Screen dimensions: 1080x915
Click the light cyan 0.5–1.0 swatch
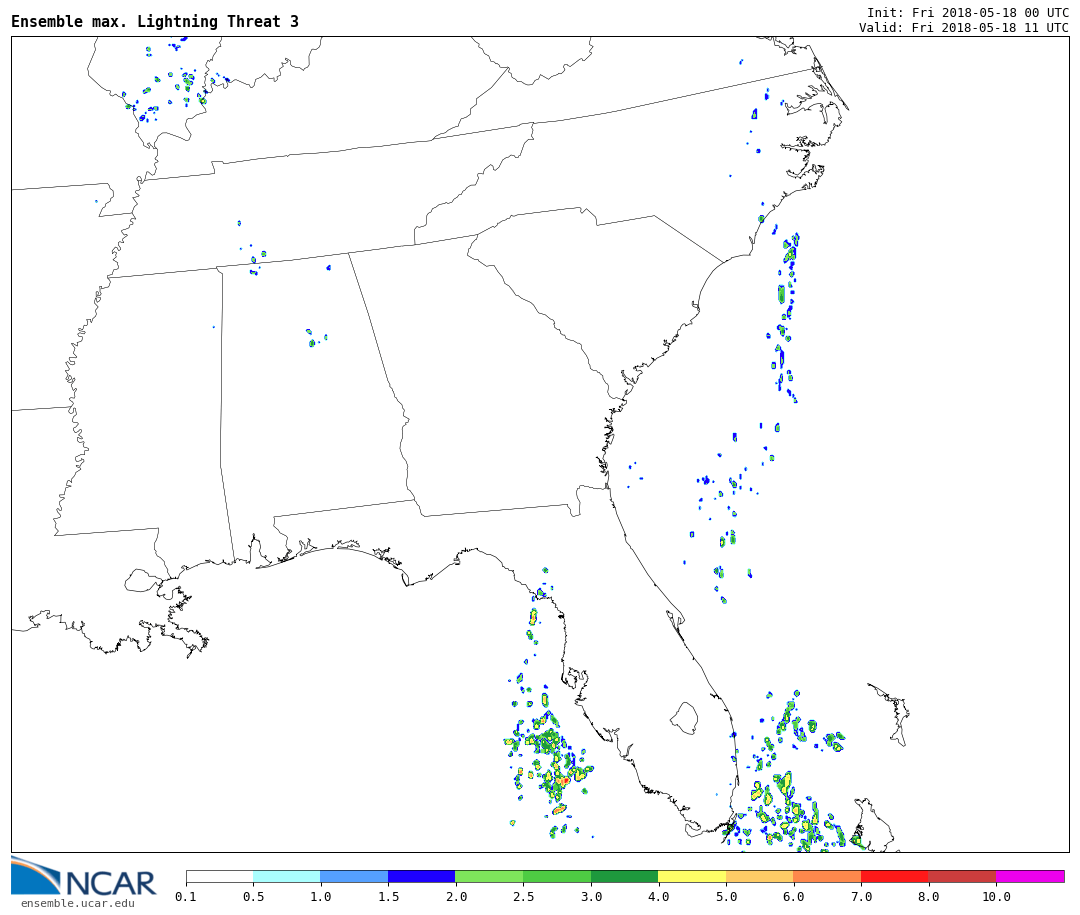click(286, 876)
